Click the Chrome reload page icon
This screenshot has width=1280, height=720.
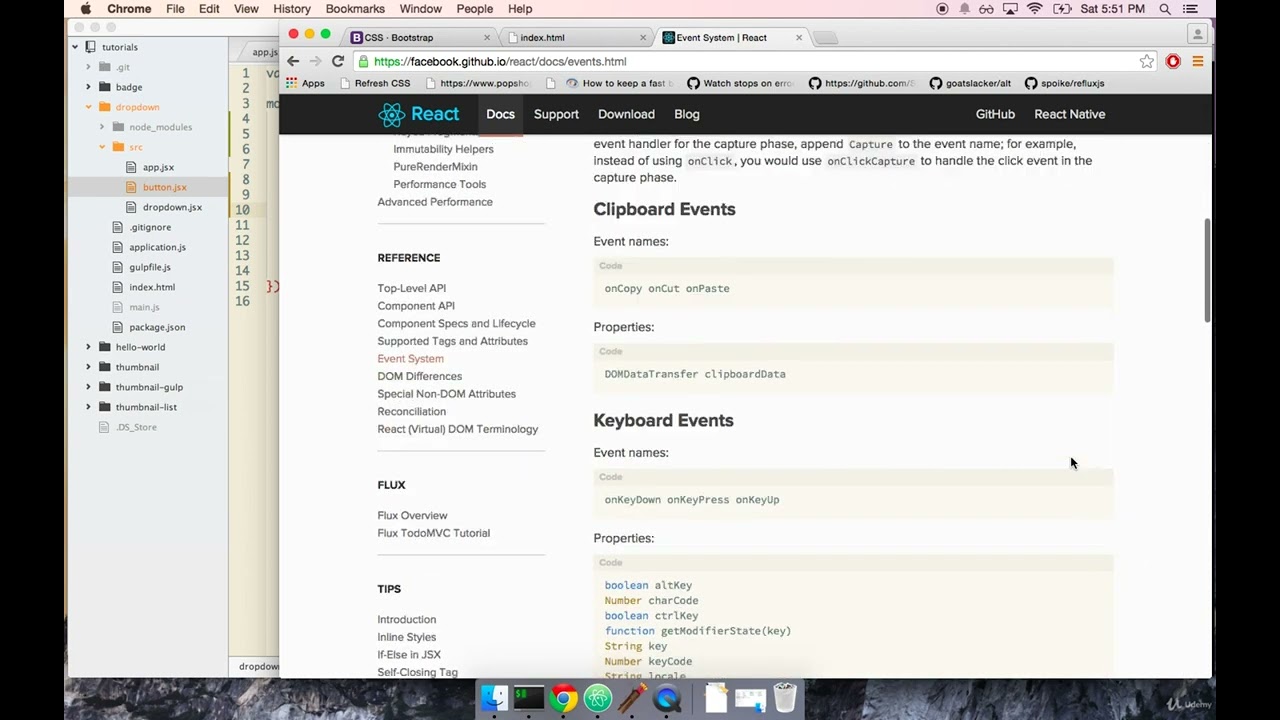pos(338,61)
